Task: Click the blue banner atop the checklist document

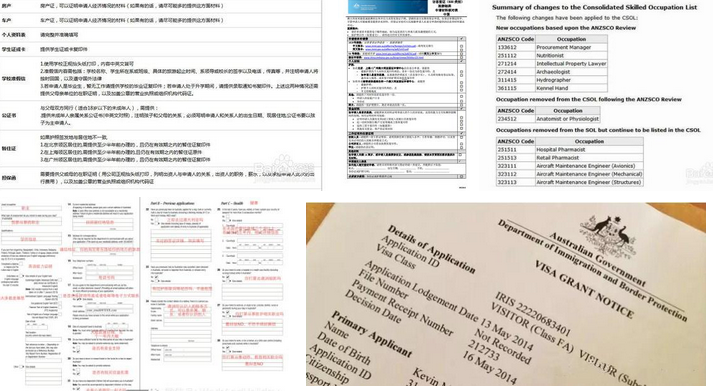Action: [x=388, y=7]
